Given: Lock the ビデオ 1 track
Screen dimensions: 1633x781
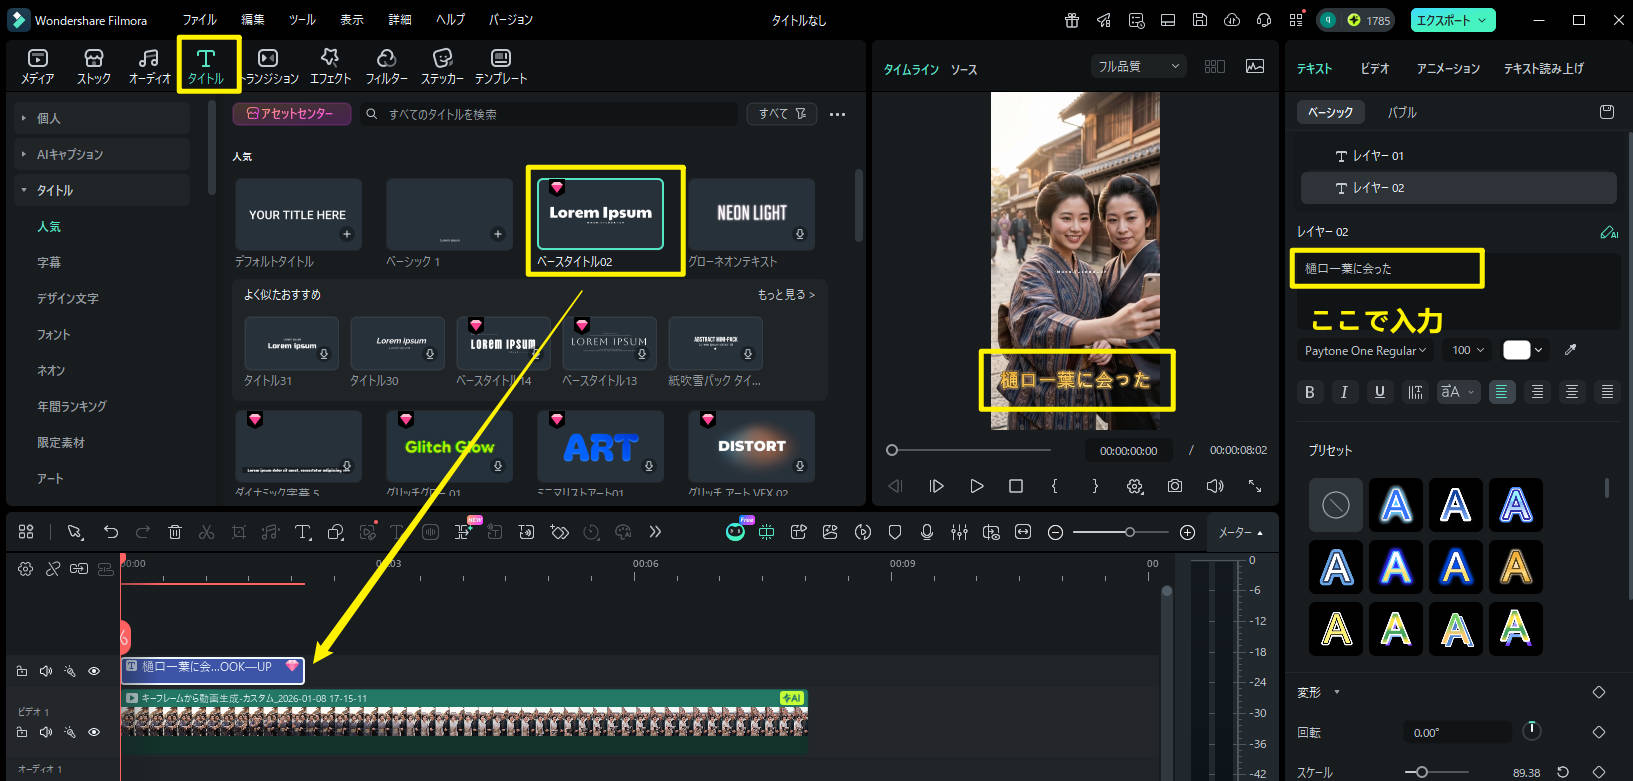Looking at the screenshot, I should click(22, 732).
